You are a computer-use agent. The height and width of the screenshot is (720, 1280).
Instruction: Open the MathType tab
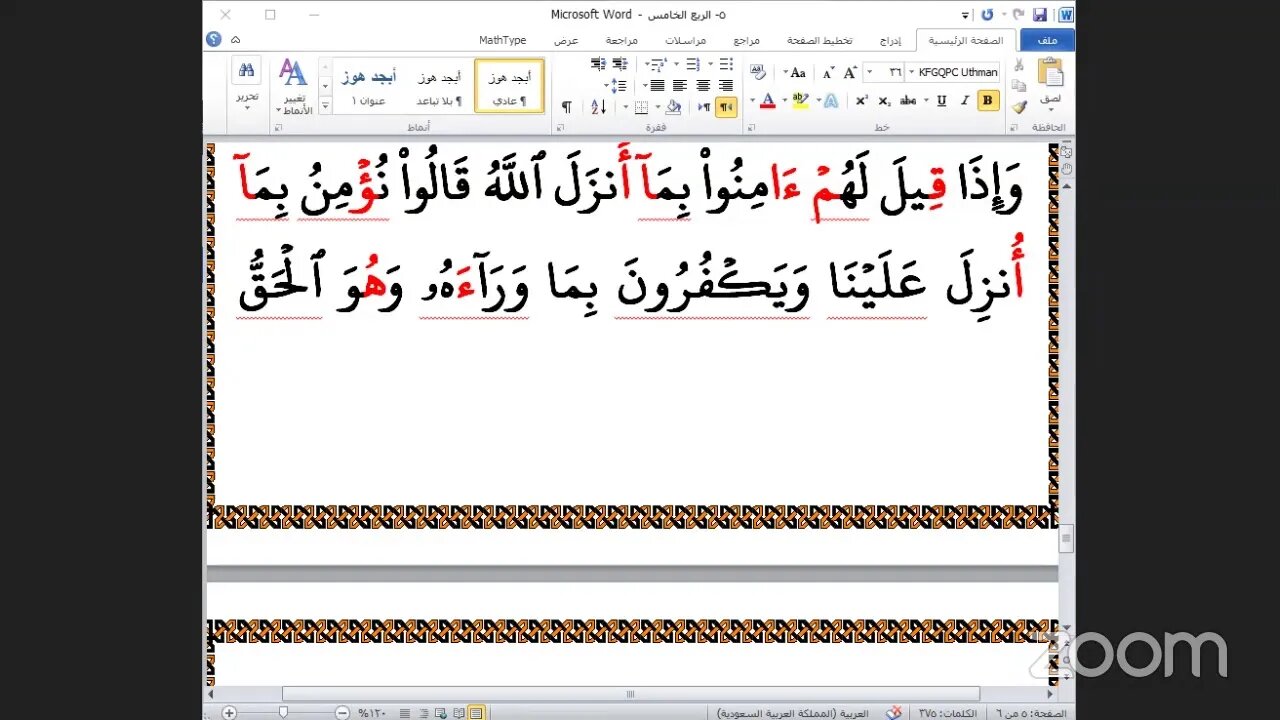tap(502, 40)
